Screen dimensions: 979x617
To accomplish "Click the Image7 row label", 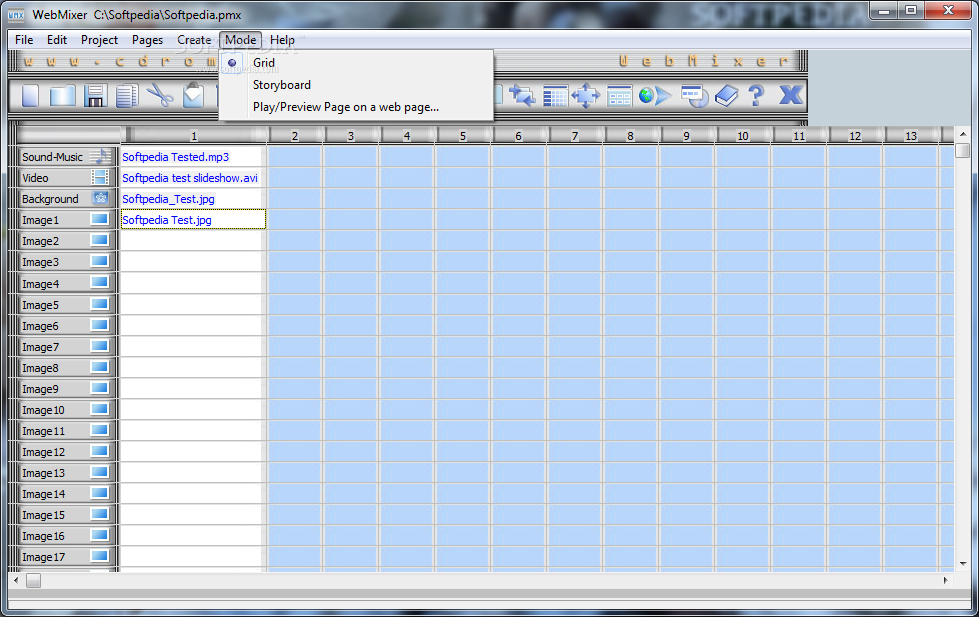I will [41, 347].
